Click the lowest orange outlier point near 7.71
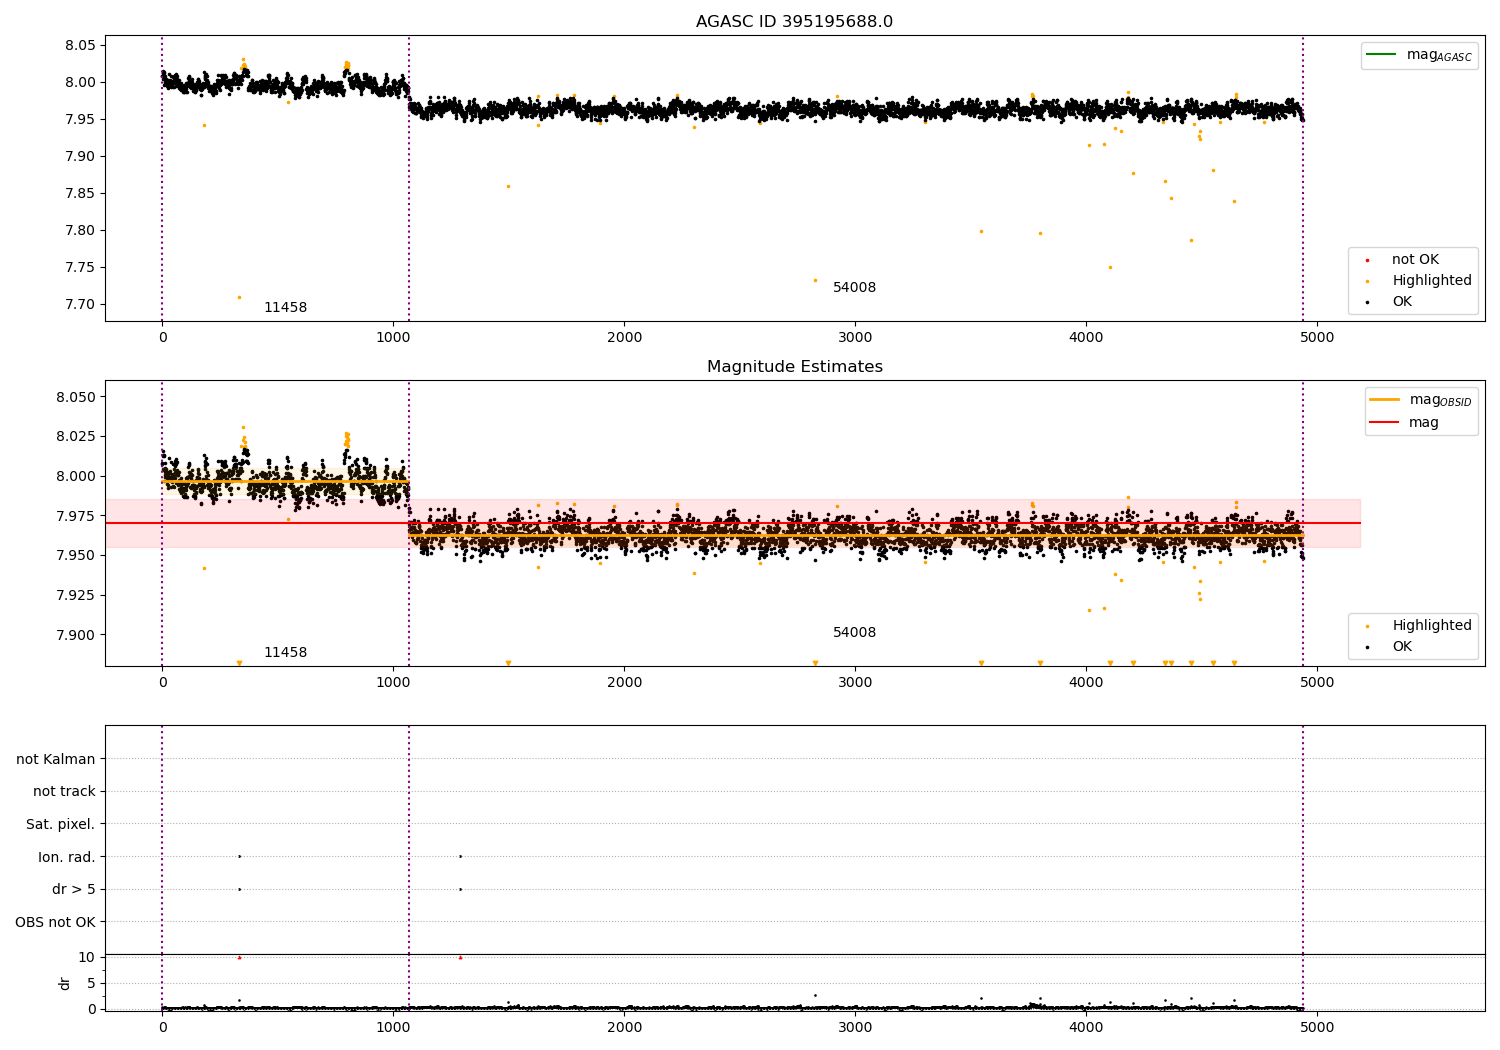The image size is (1500, 1050). (x=239, y=297)
